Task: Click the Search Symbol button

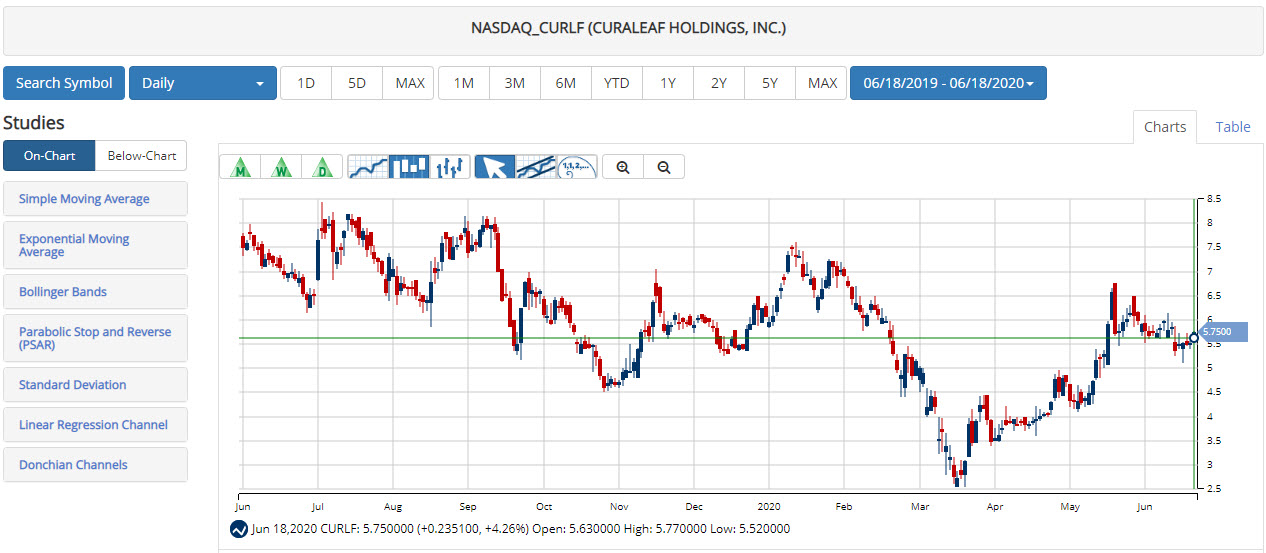Action: 64,83
